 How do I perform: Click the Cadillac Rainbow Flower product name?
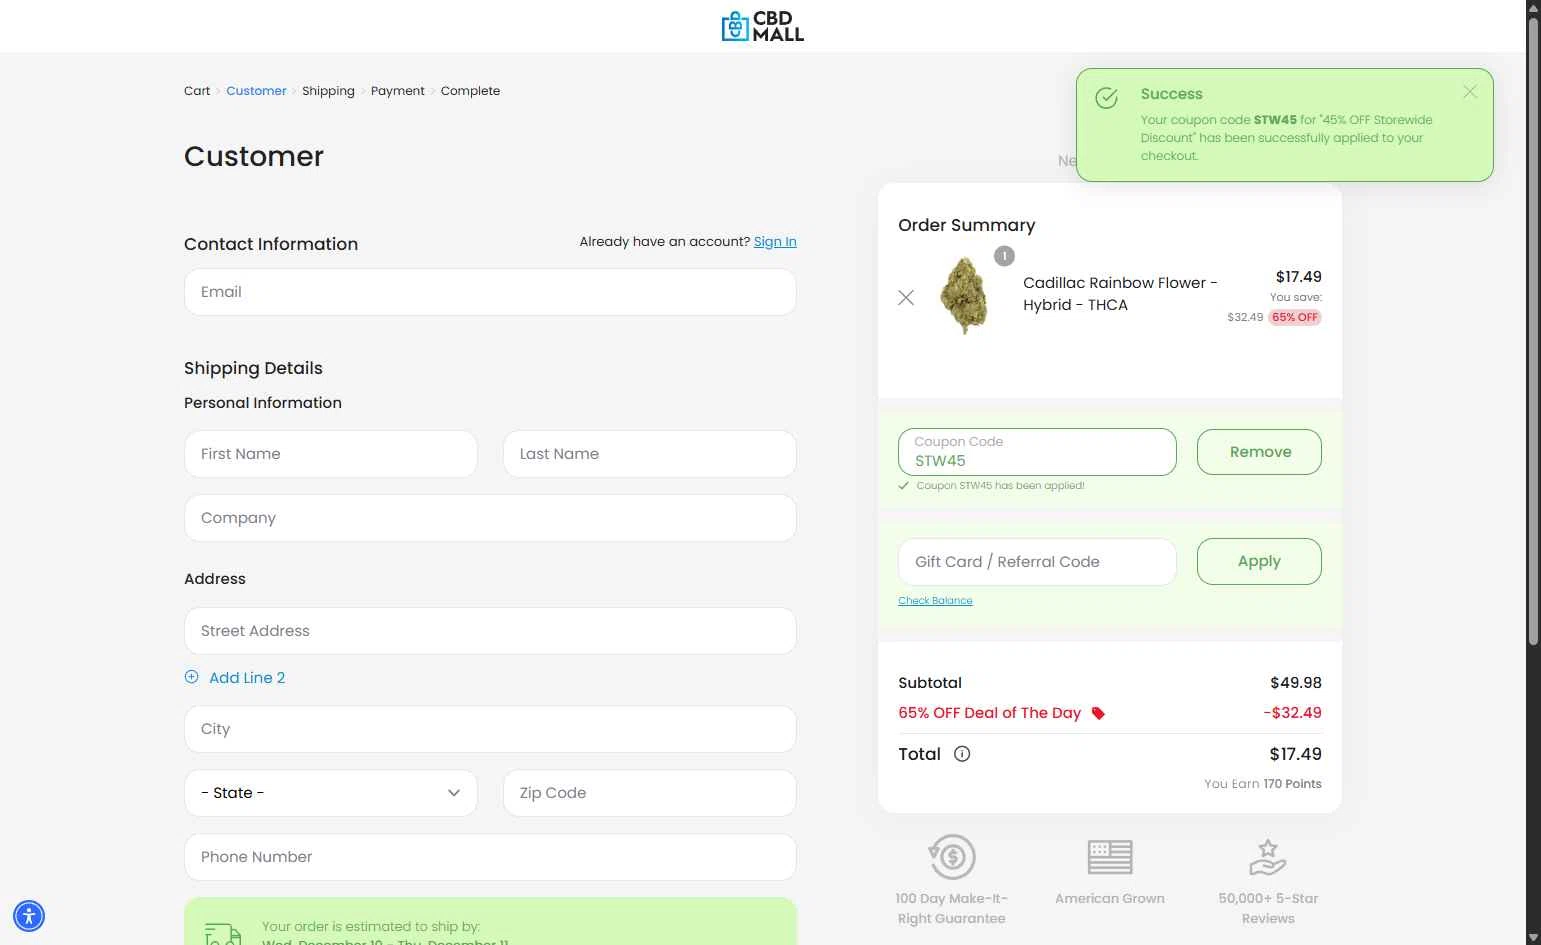coord(1120,294)
